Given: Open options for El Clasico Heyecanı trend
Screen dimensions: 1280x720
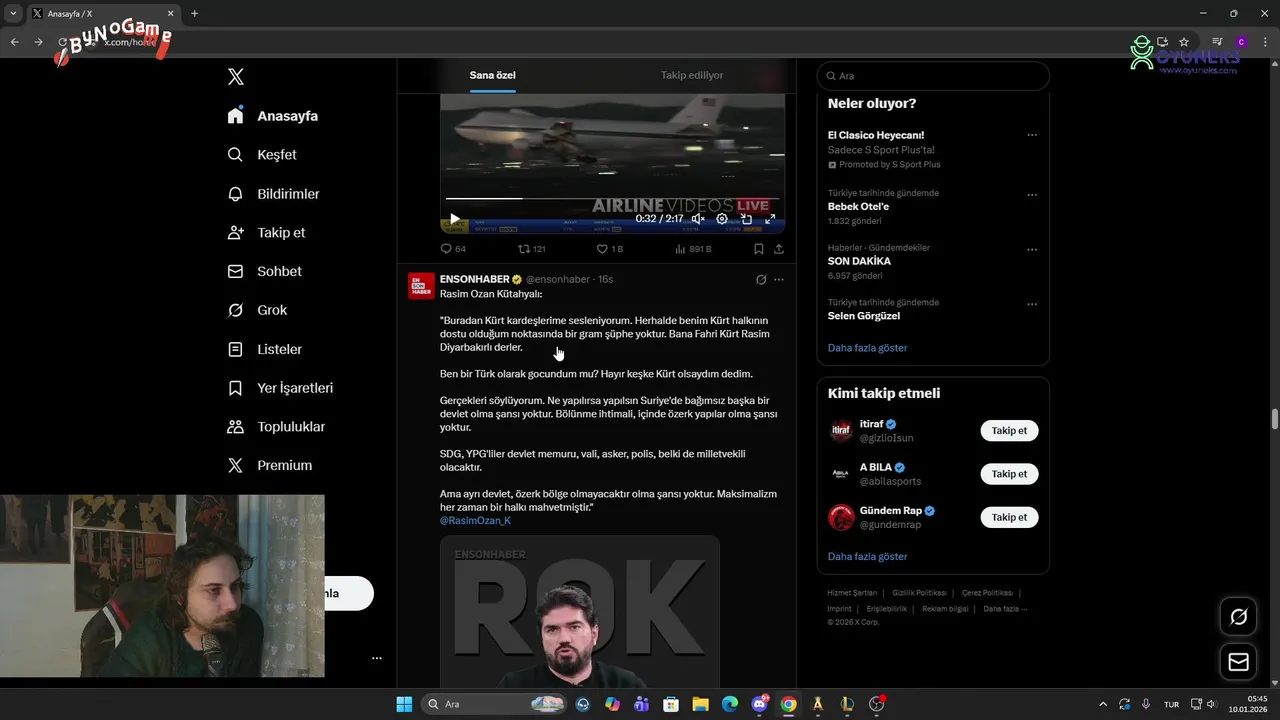Looking at the screenshot, I should point(1032,135).
